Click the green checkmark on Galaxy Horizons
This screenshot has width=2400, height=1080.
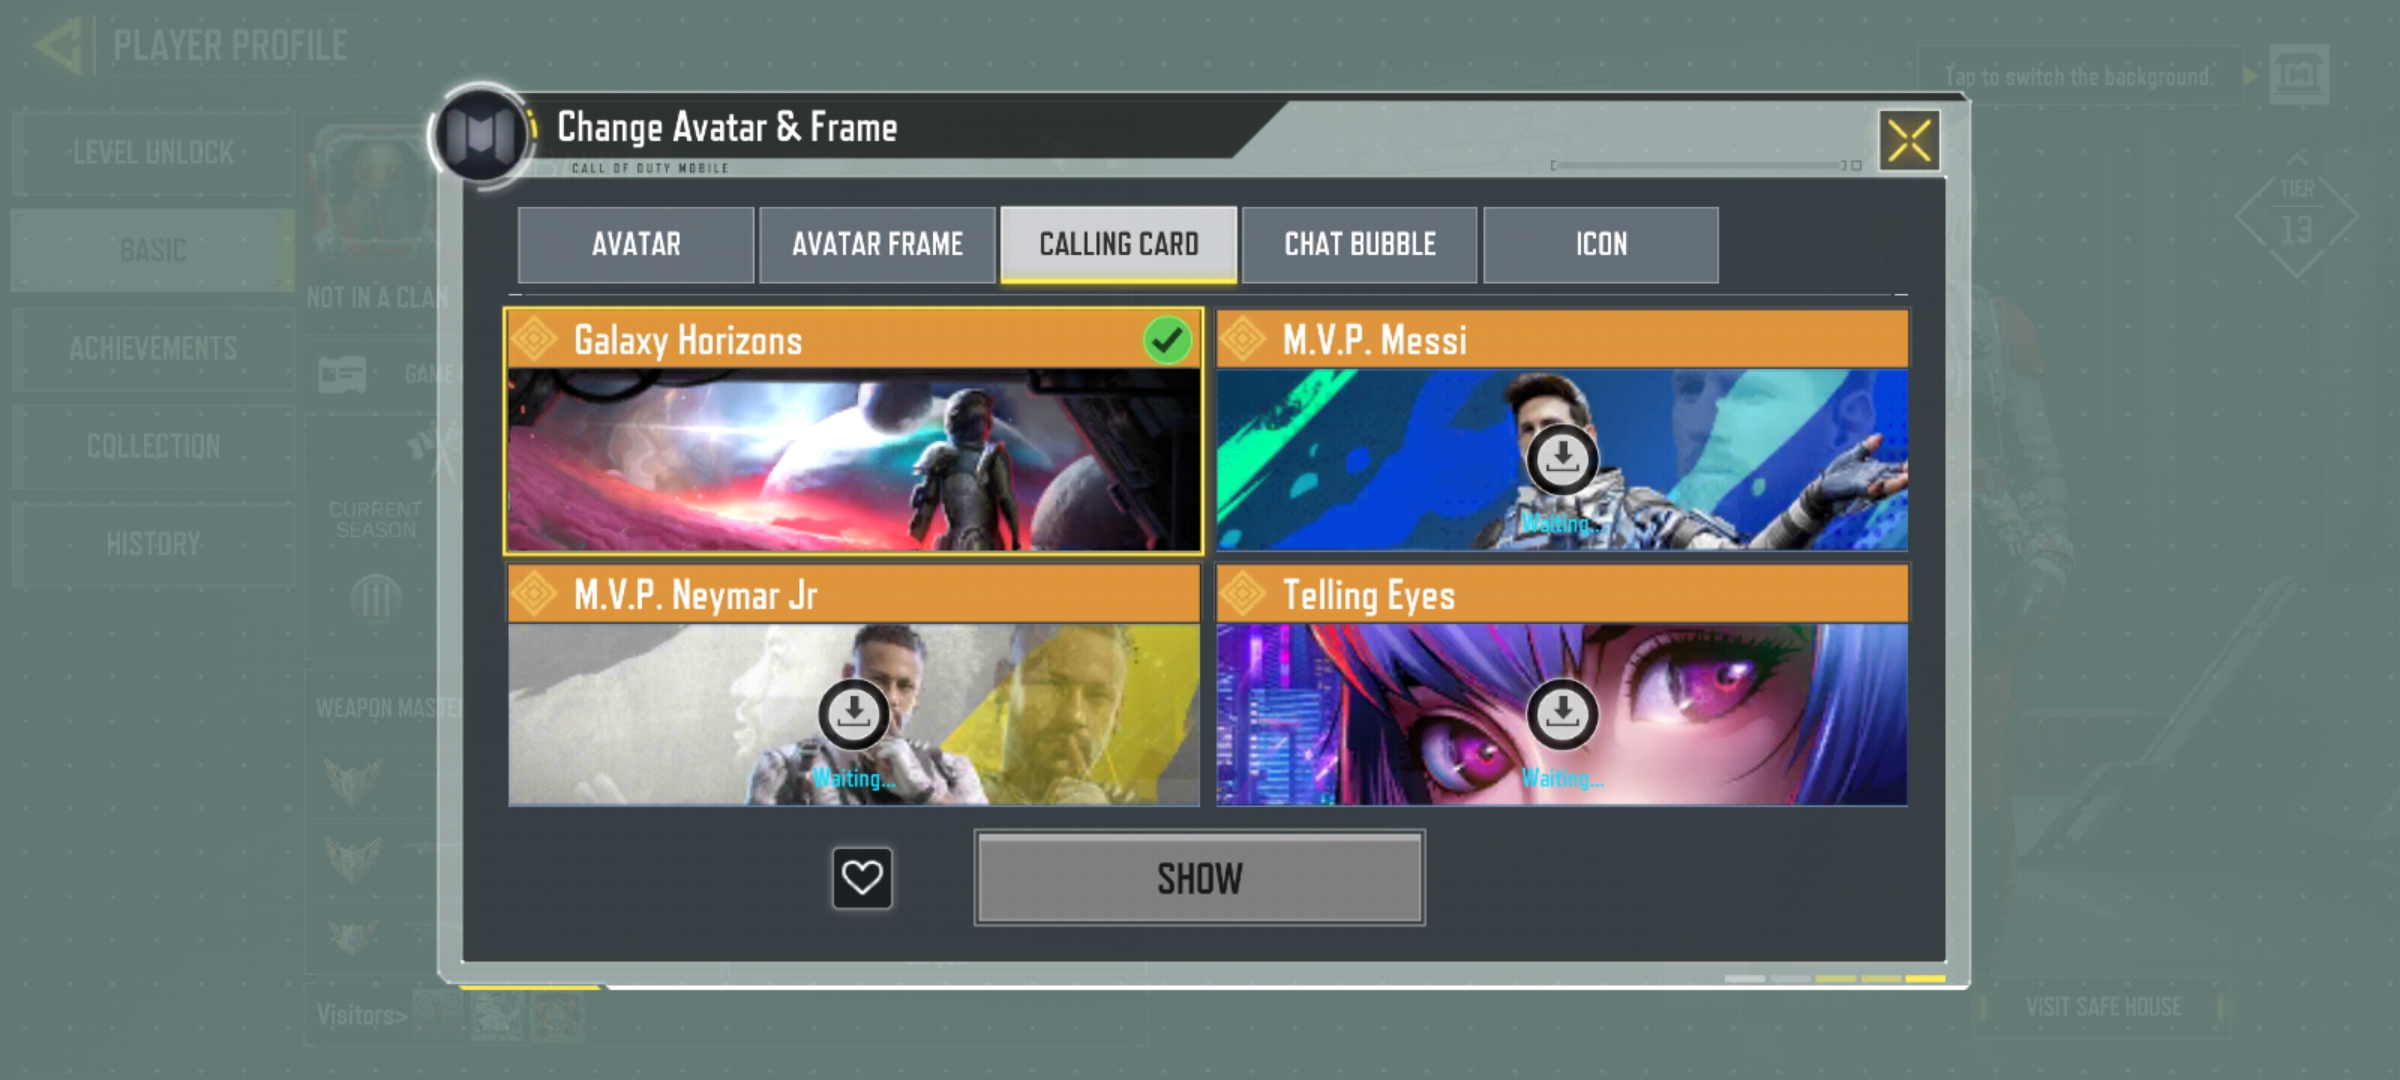point(1167,340)
